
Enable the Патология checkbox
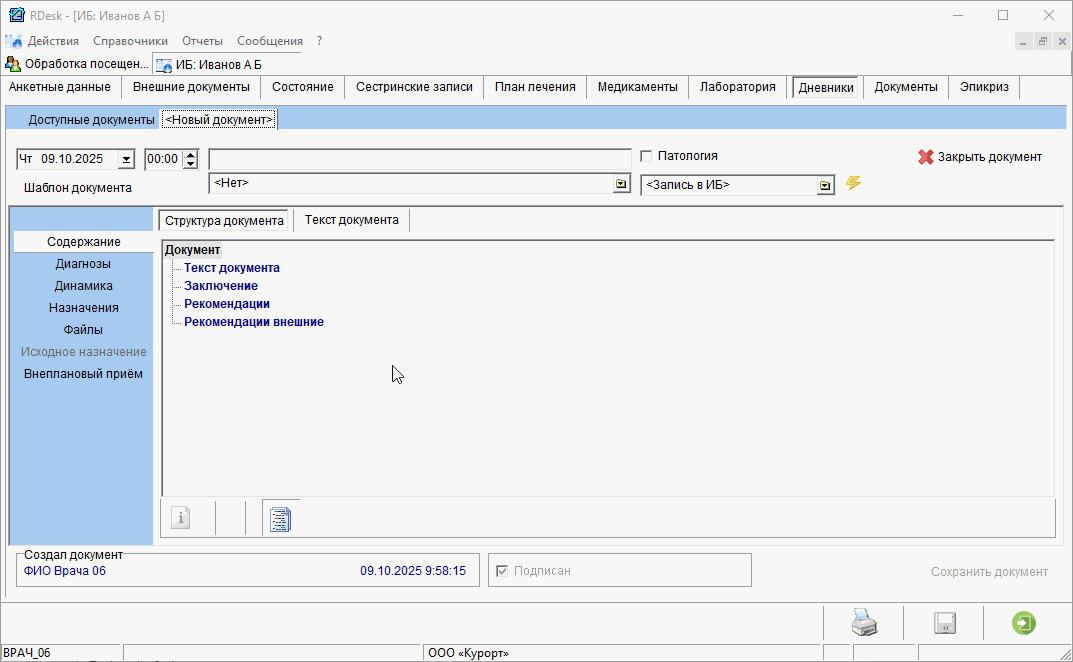(x=646, y=156)
